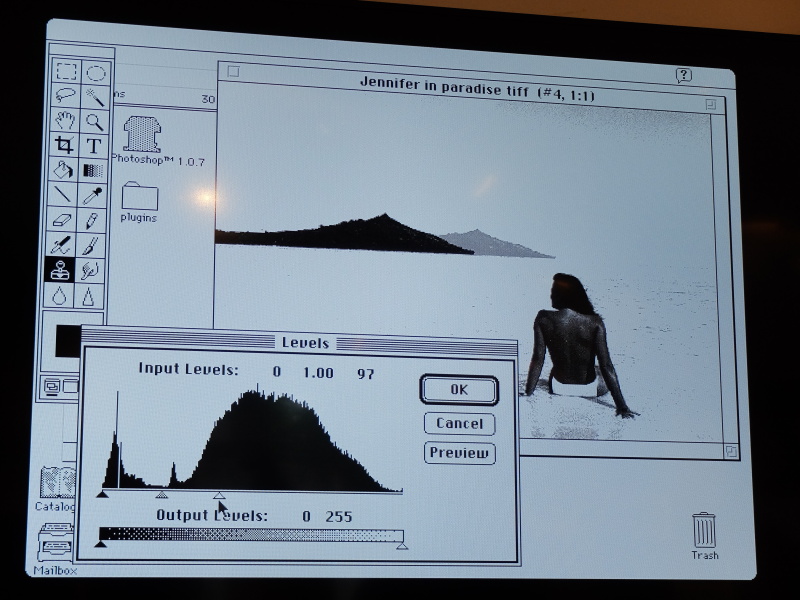Pick the Smudge finger tool
Image resolution: width=800 pixels, height=600 pixels.
tap(90, 270)
